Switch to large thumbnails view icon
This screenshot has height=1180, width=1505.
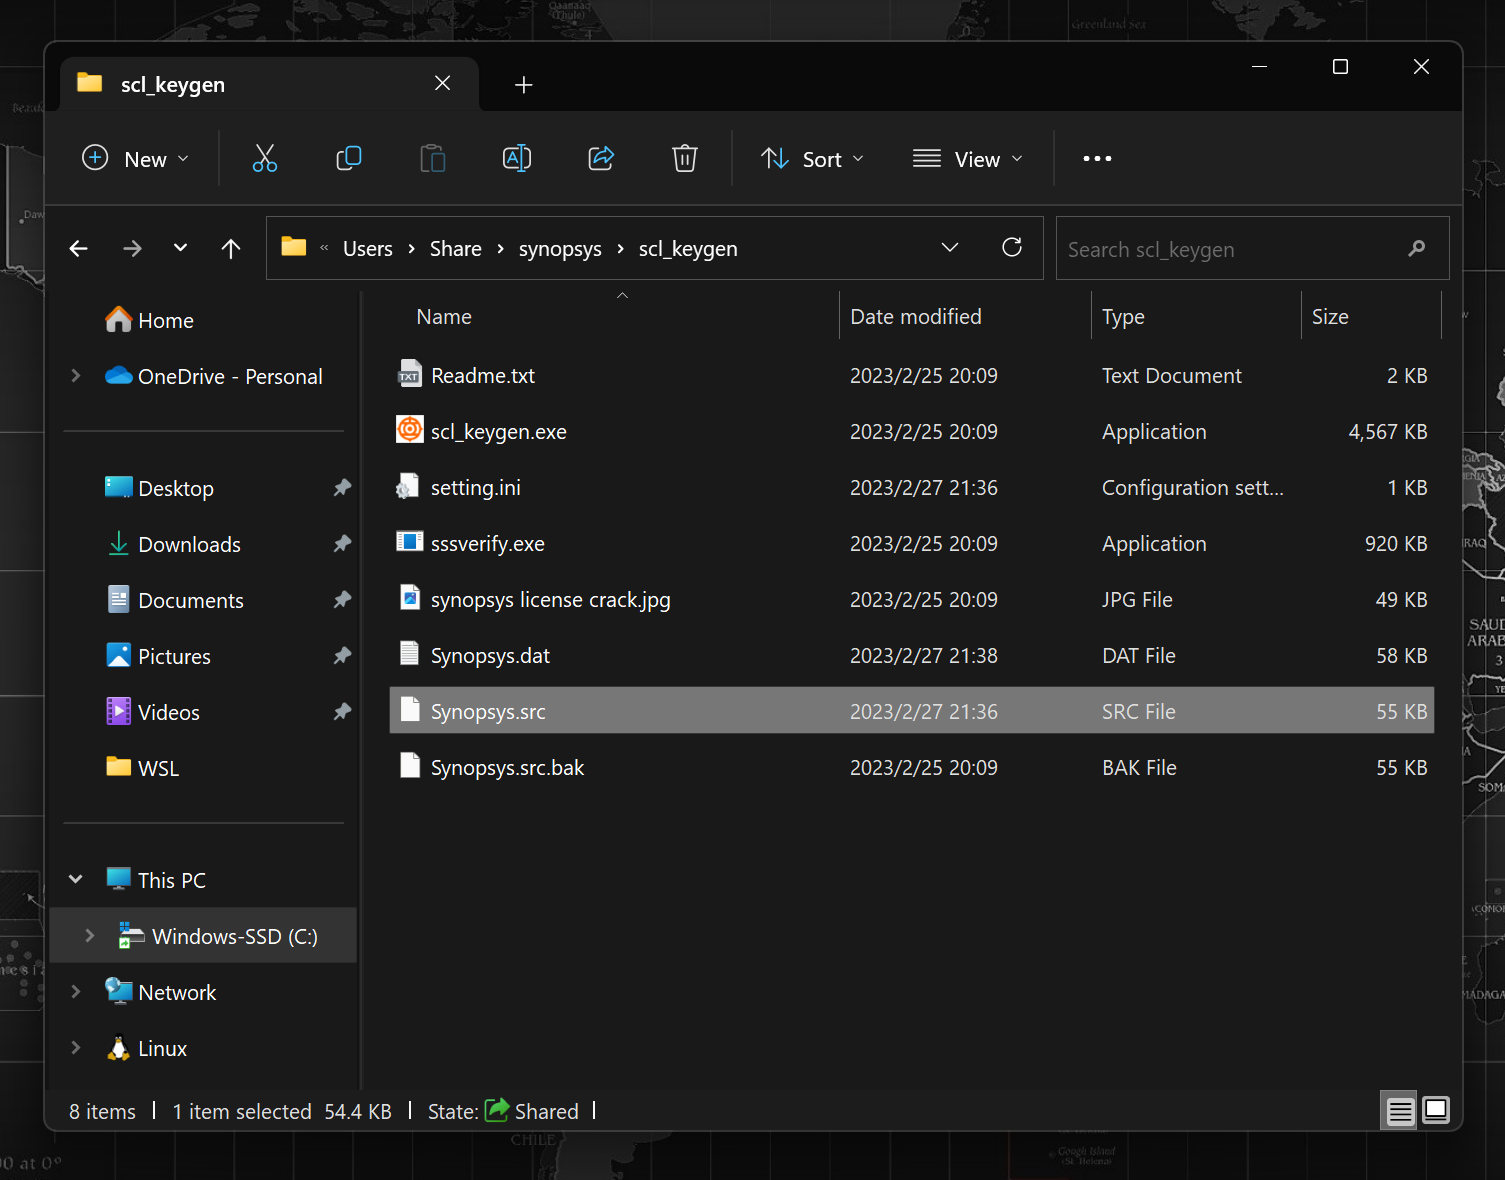(1436, 1110)
